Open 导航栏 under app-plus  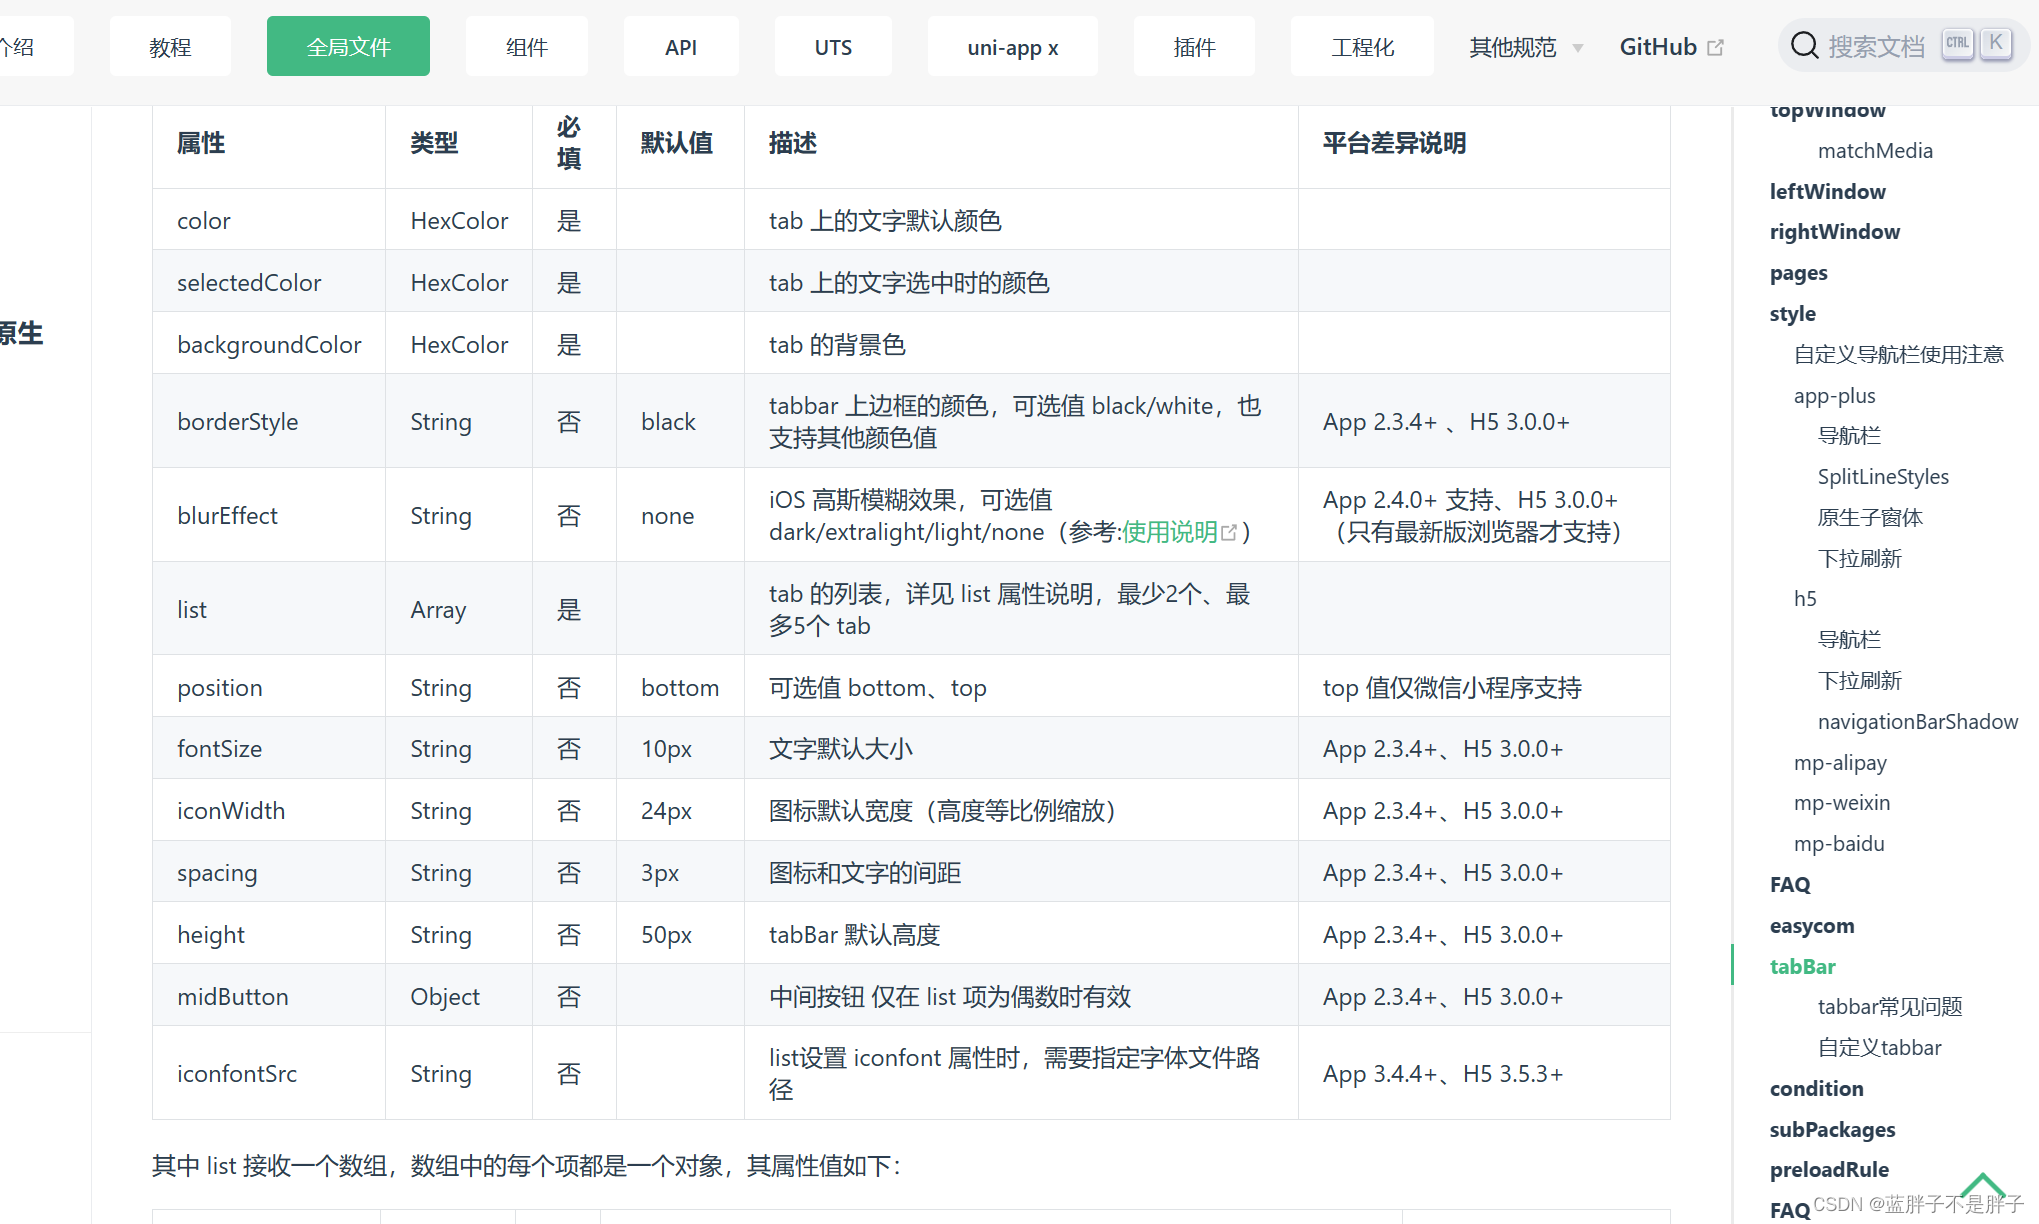1850,436
